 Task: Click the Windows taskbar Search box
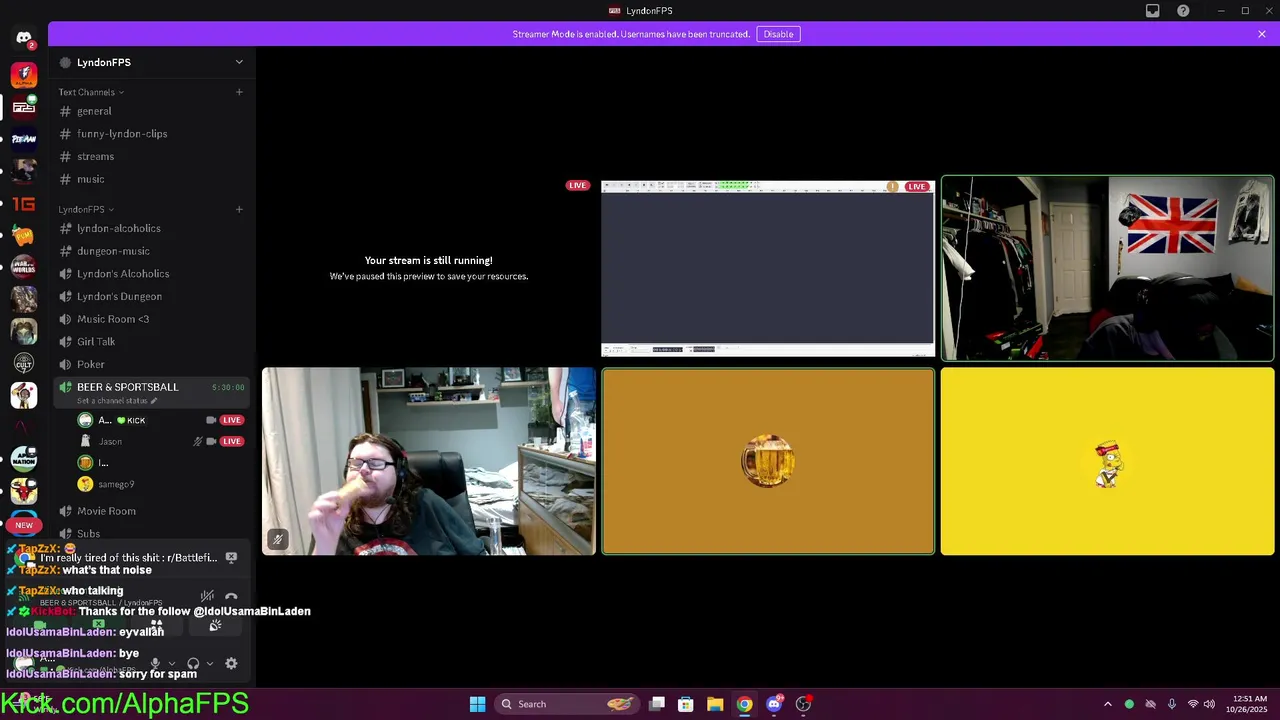(568, 704)
